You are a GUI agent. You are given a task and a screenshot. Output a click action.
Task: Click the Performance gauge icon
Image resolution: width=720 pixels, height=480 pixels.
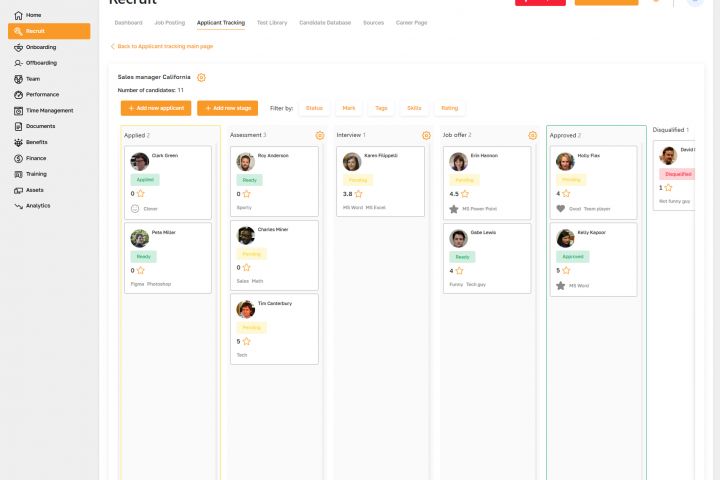[18, 95]
